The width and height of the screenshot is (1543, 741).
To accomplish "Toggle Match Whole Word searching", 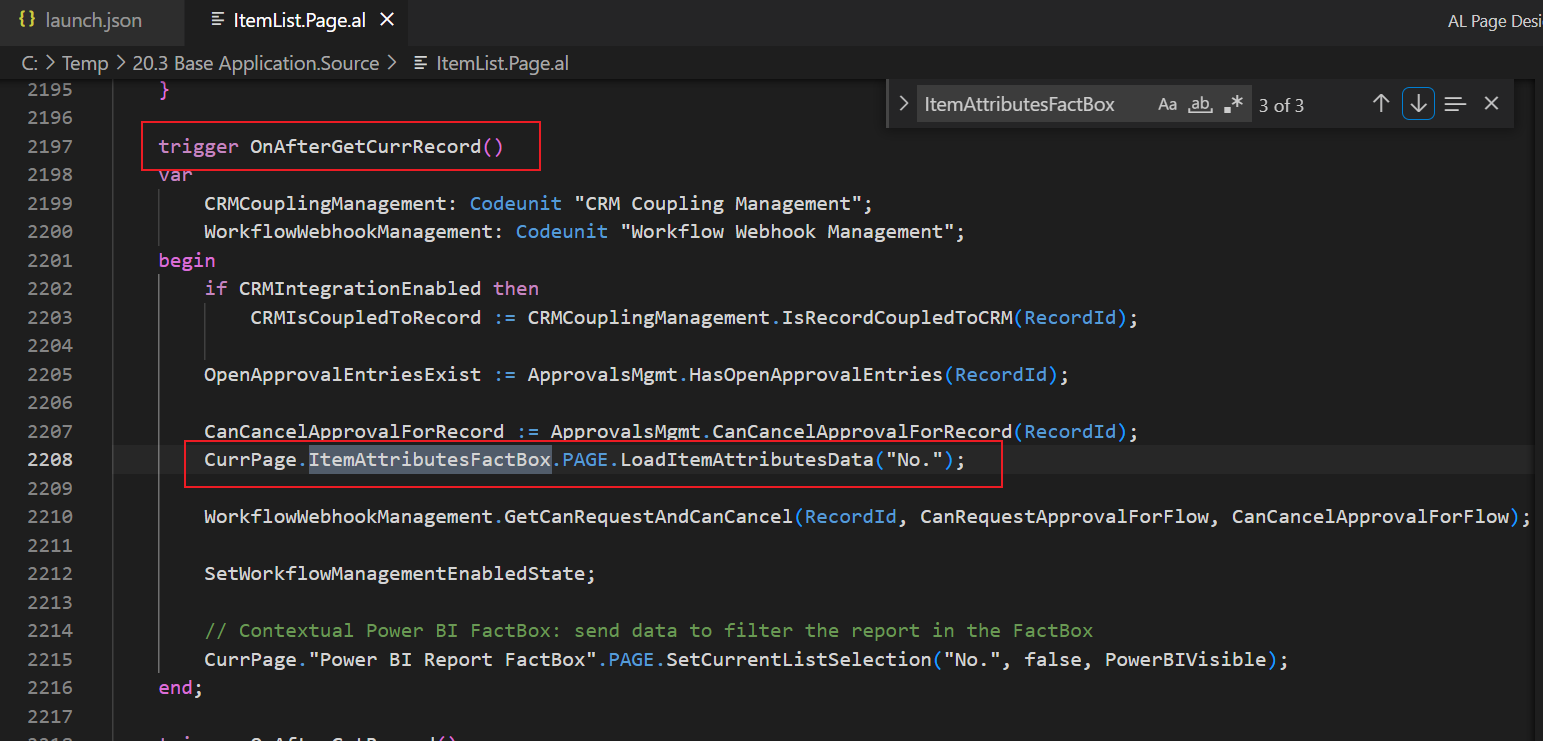I will (1200, 103).
